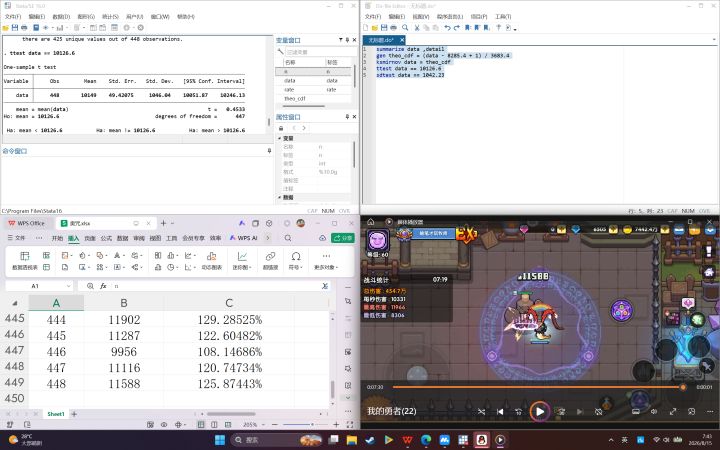Click the green 分享 share button in WPS
The image size is (720, 450).
tap(343, 238)
